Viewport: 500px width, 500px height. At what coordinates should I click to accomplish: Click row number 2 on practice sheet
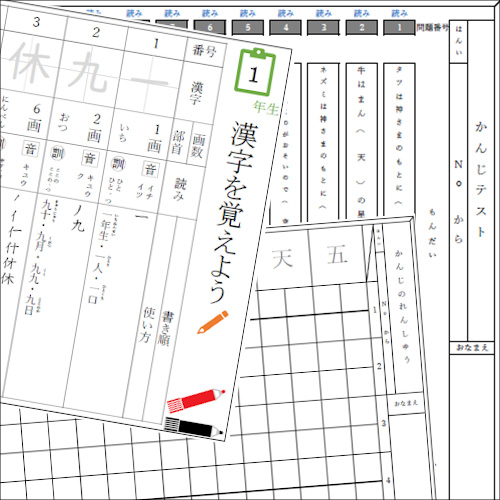click(379, 366)
